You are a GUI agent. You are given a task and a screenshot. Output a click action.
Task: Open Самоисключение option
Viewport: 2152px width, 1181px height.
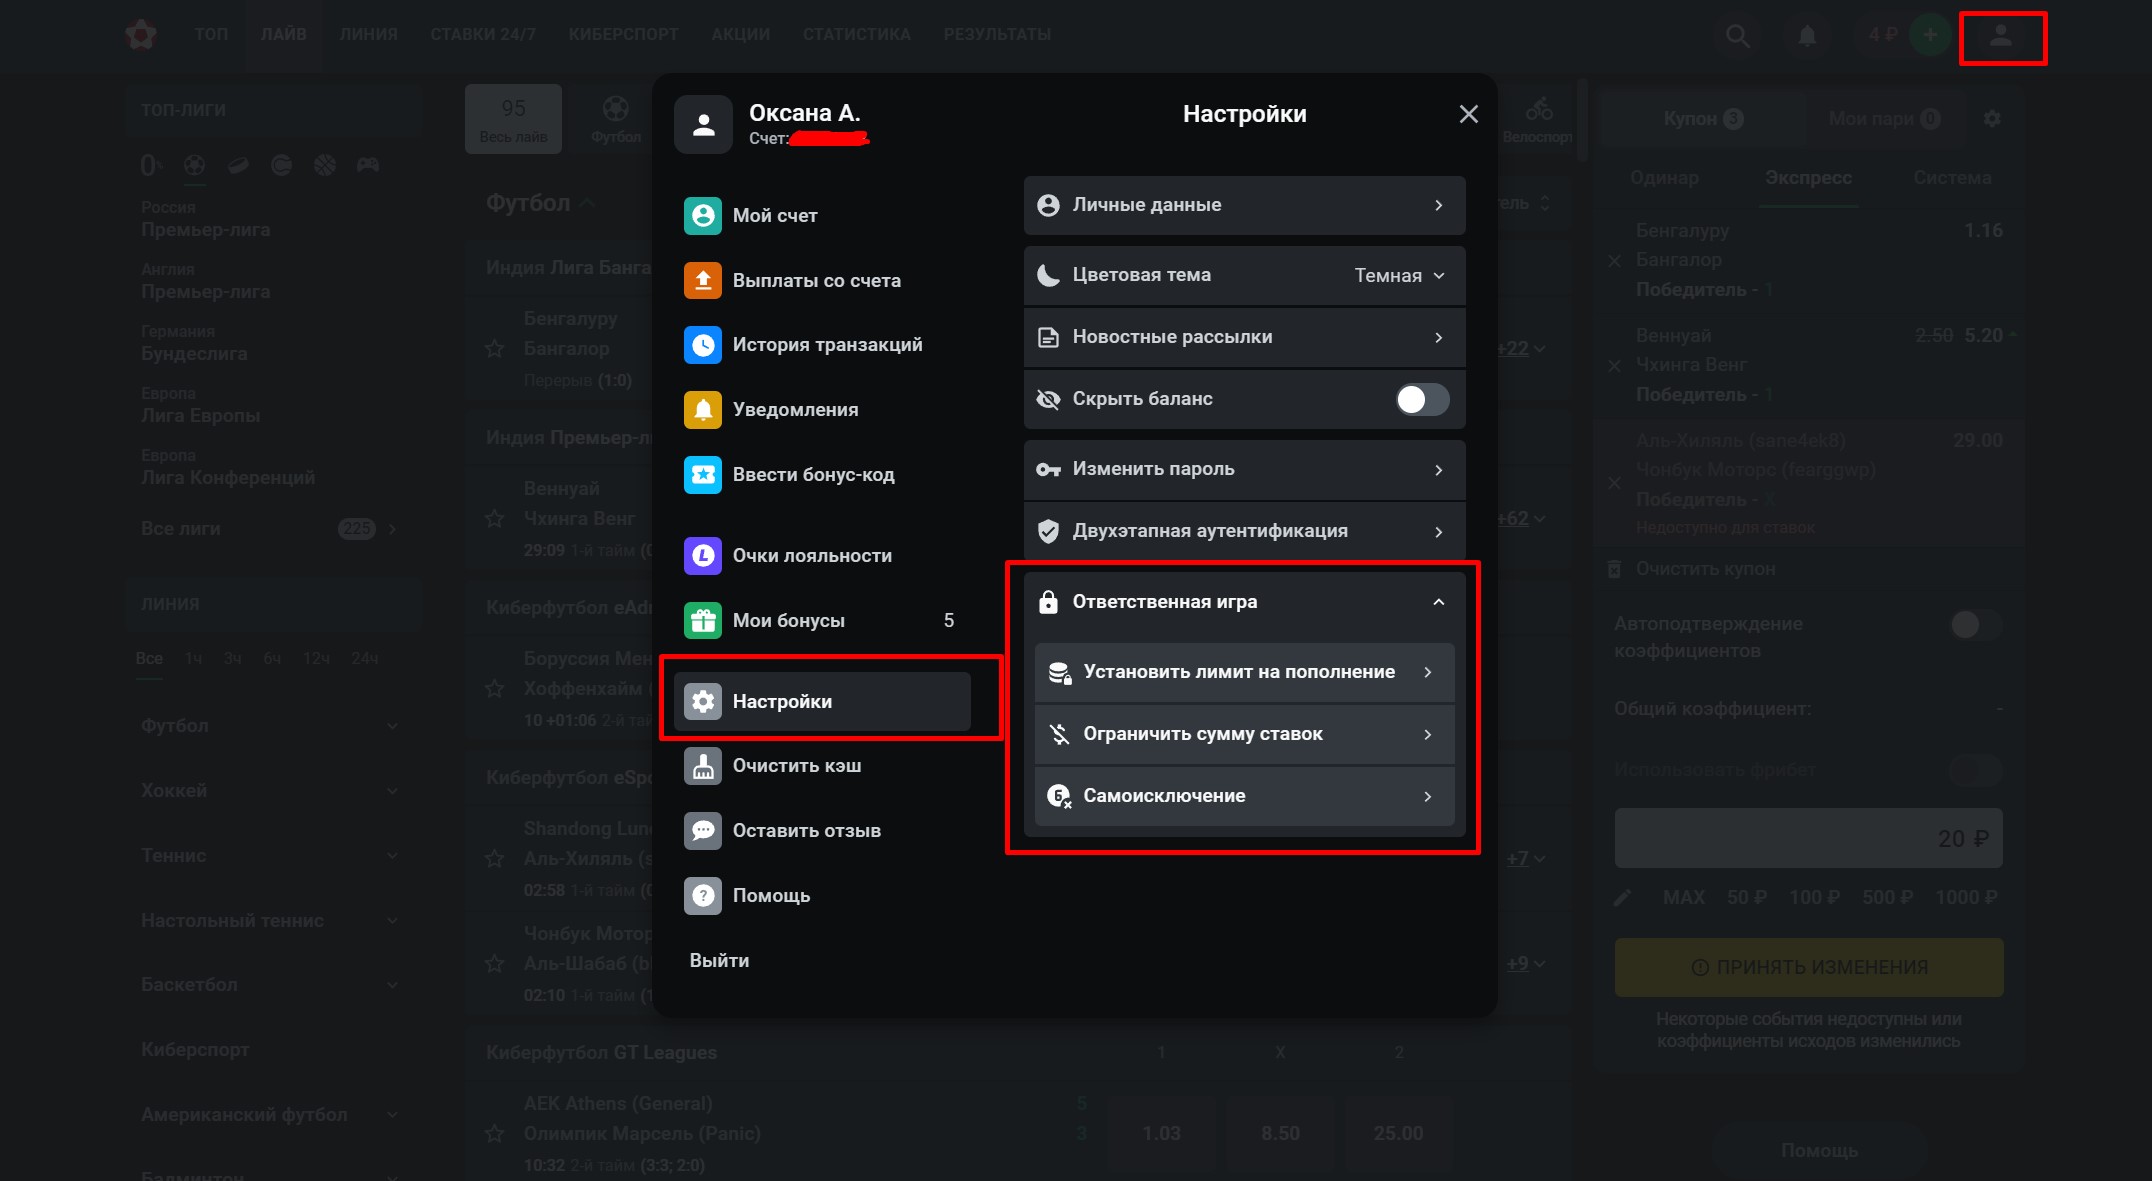(1243, 796)
